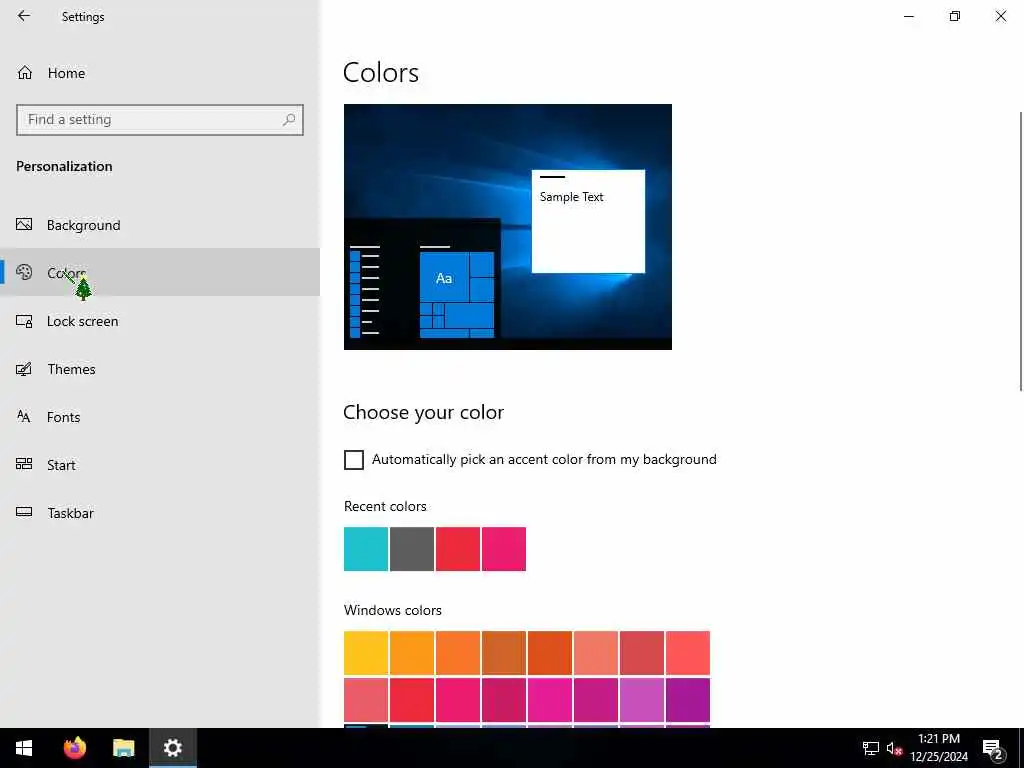Restore down the Settings window

pyautogui.click(x=955, y=16)
